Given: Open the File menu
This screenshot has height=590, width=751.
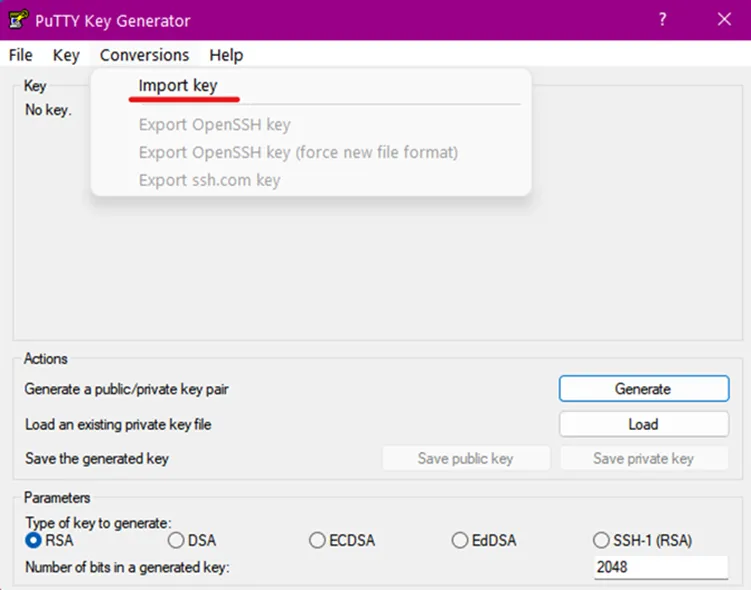Looking at the screenshot, I should (21, 55).
